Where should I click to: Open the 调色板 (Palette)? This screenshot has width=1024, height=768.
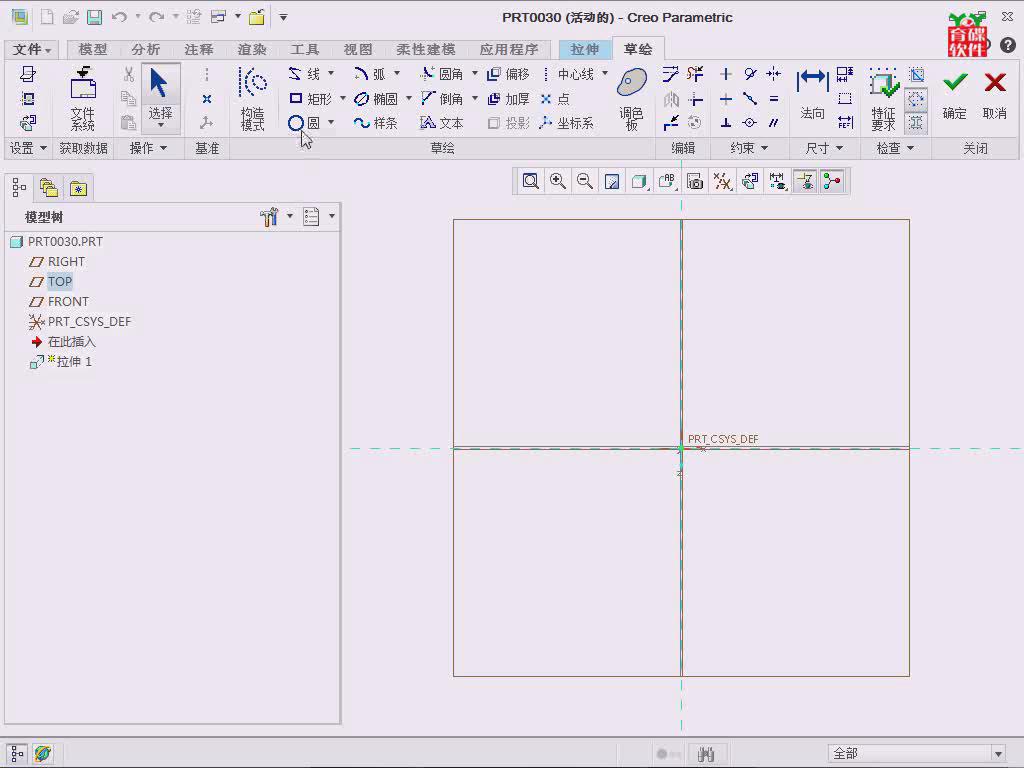coord(632,99)
